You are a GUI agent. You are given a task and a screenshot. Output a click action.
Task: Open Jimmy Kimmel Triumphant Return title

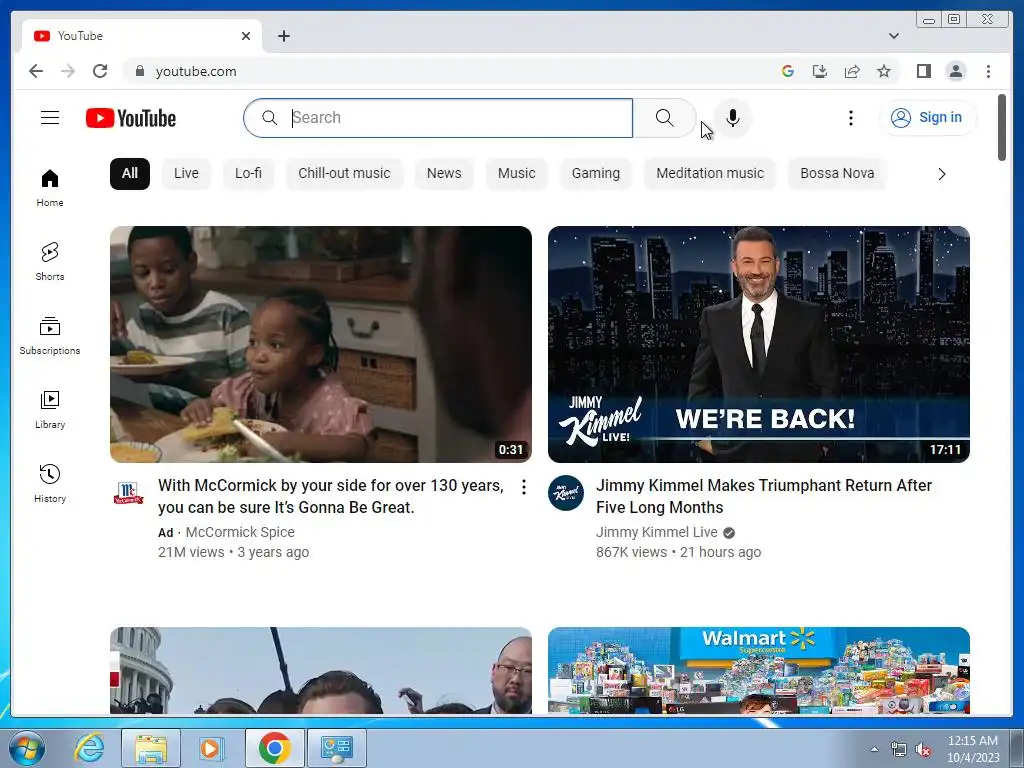[x=763, y=496]
